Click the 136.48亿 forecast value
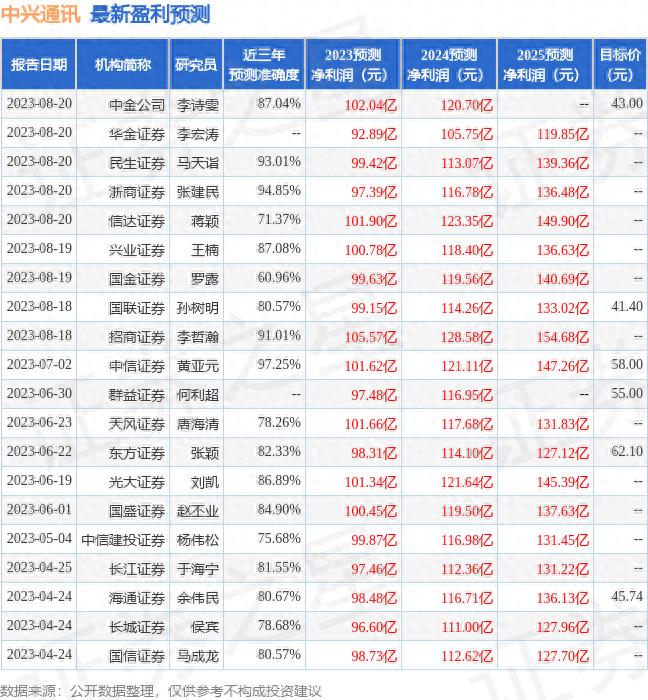 (x=563, y=192)
